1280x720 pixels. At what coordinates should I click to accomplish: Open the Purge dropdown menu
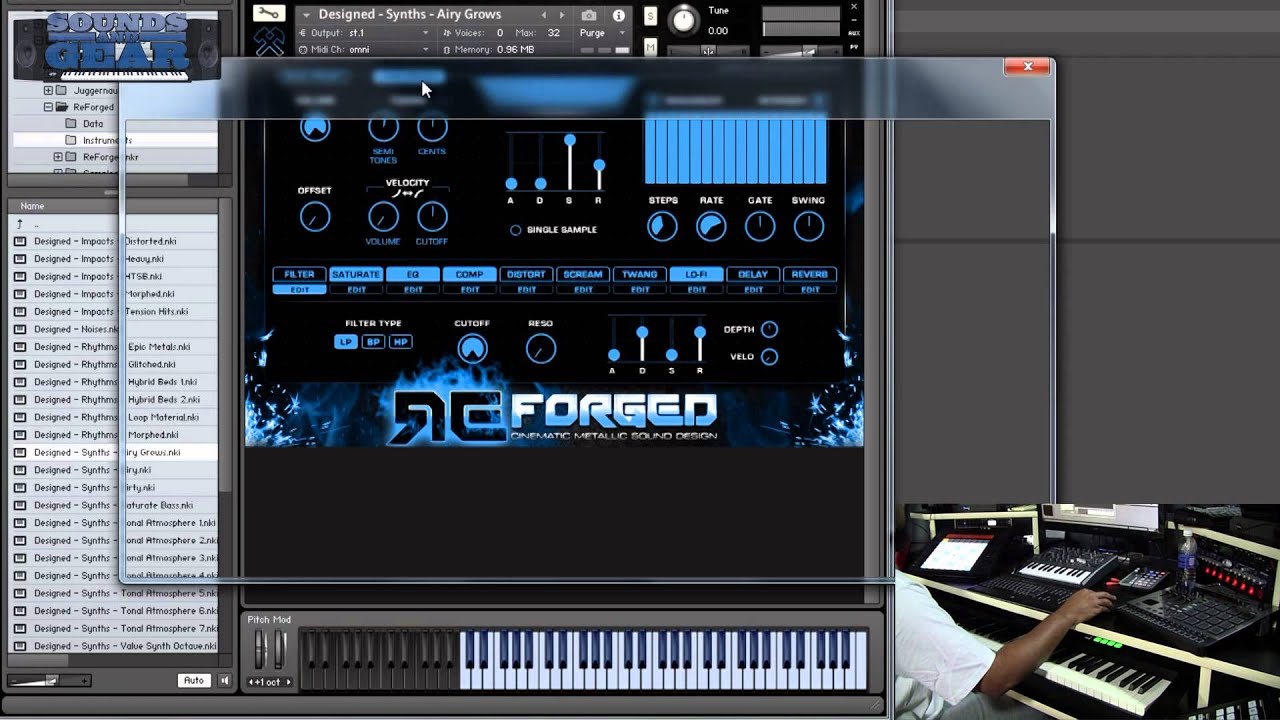click(x=602, y=33)
